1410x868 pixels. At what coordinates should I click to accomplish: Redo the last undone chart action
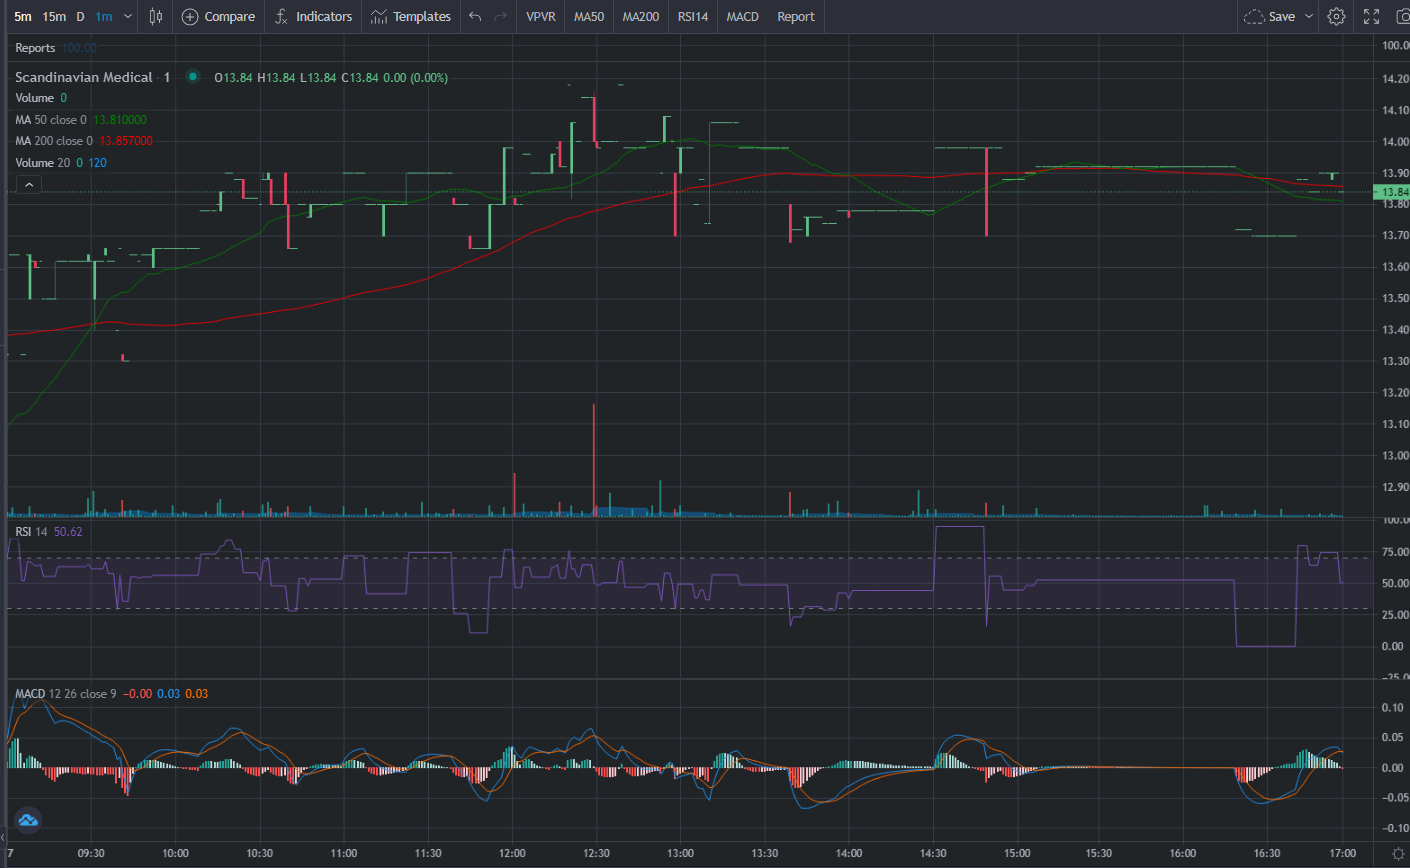[x=501, y=16]
